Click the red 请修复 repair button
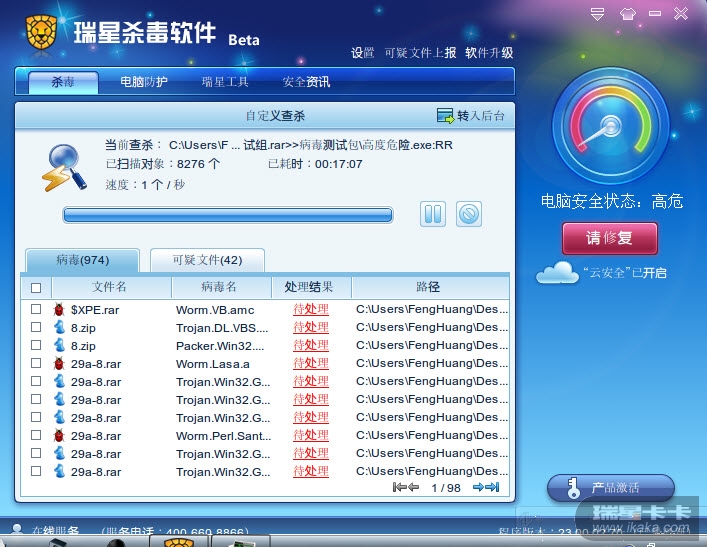The width and height of the screenshot is (707, 547). click(x=610, y=238)
